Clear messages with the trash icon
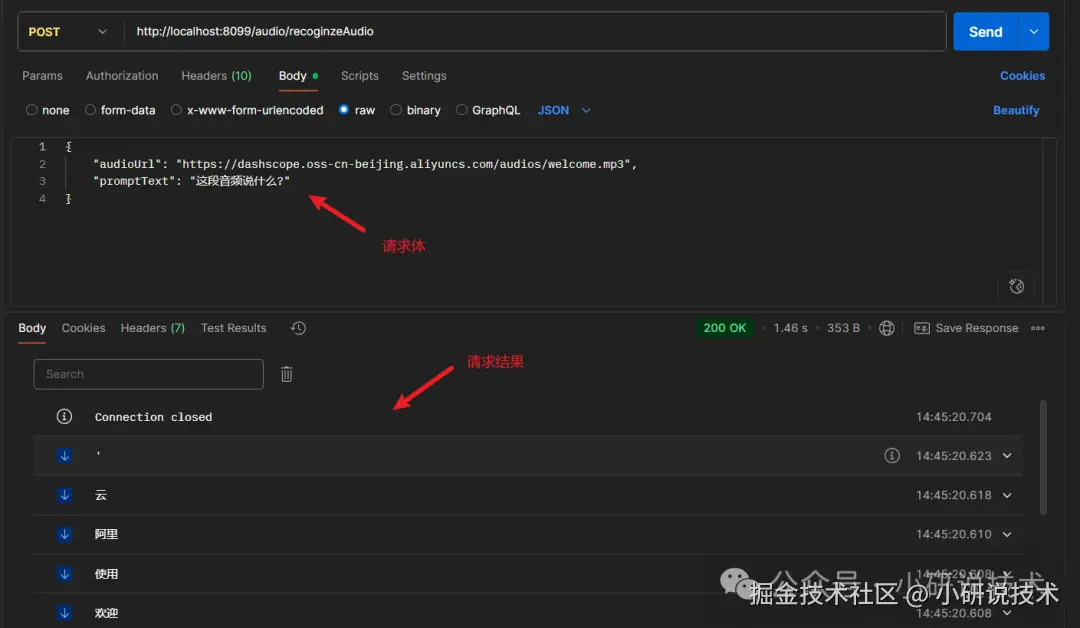Viewport: 1080px width, 628px height. click(287, 374)
